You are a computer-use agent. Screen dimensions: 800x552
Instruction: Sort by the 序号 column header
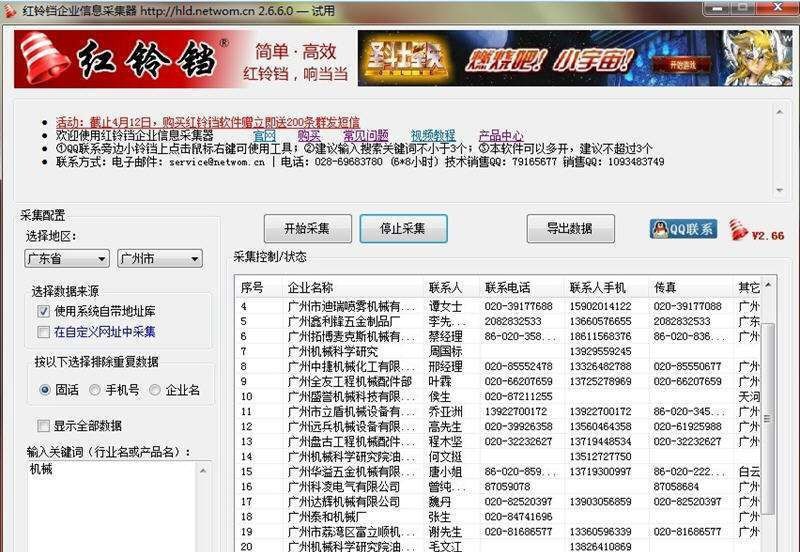pyautogui.click(x=259, y=288)
